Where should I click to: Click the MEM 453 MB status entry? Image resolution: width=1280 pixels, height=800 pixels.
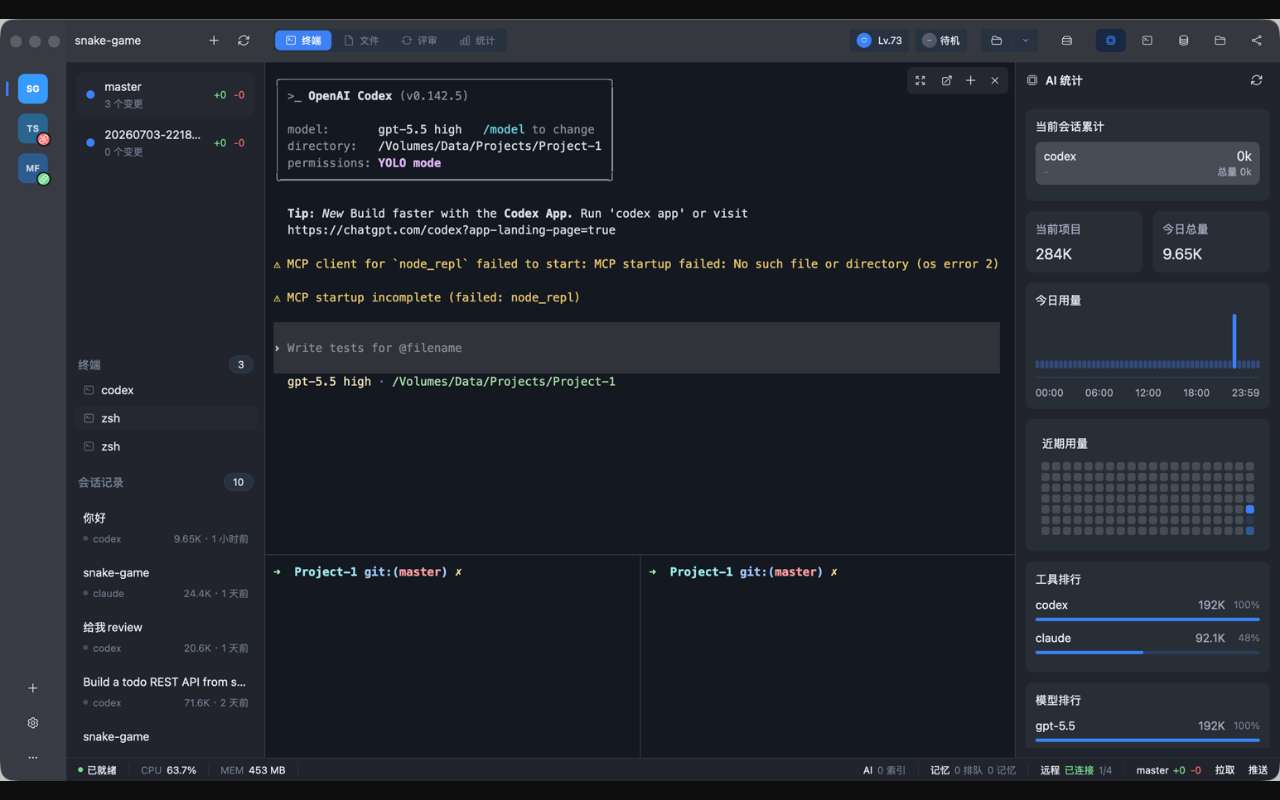[x=252, y=770]
